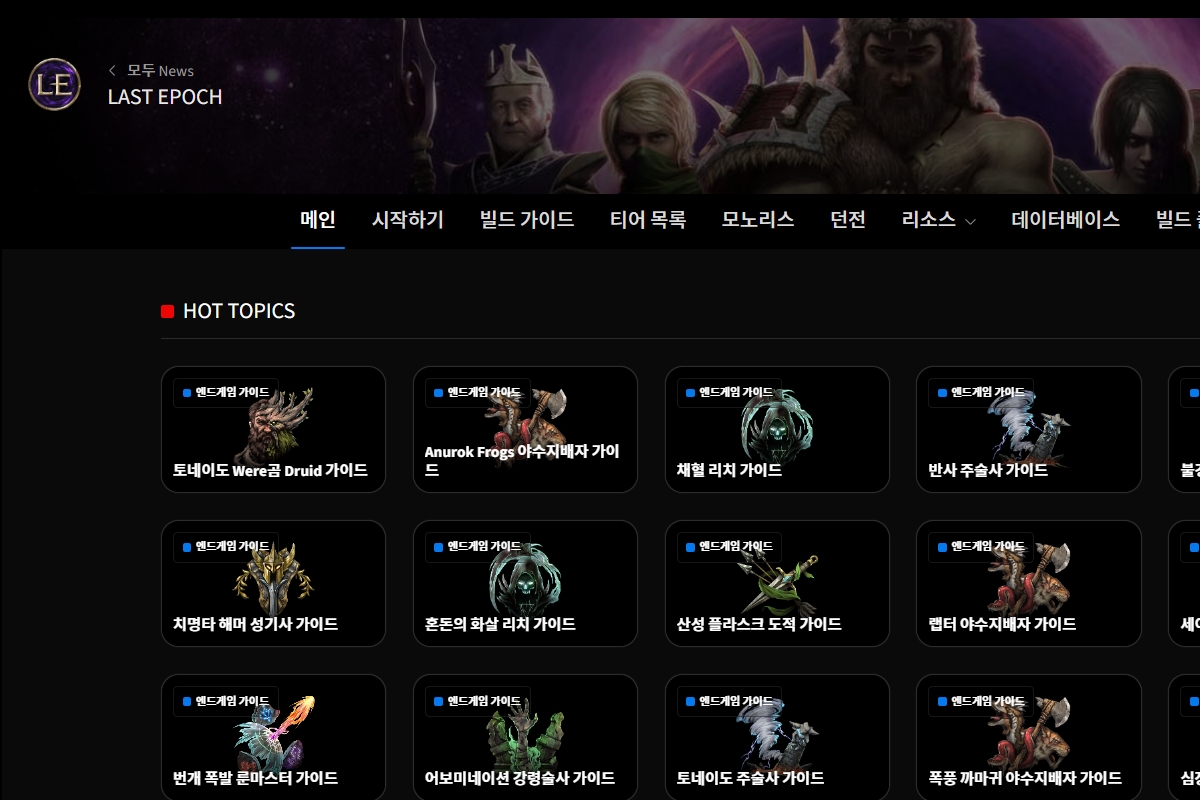
Task: Click the 산성 플라스크 도적 daggers icon
Action: click(777, 582)
